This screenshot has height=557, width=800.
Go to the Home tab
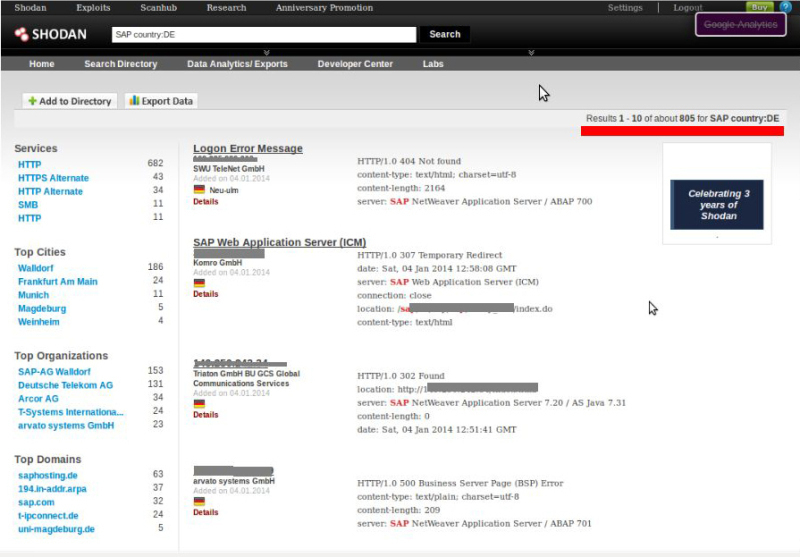click(x=41, y=64)
